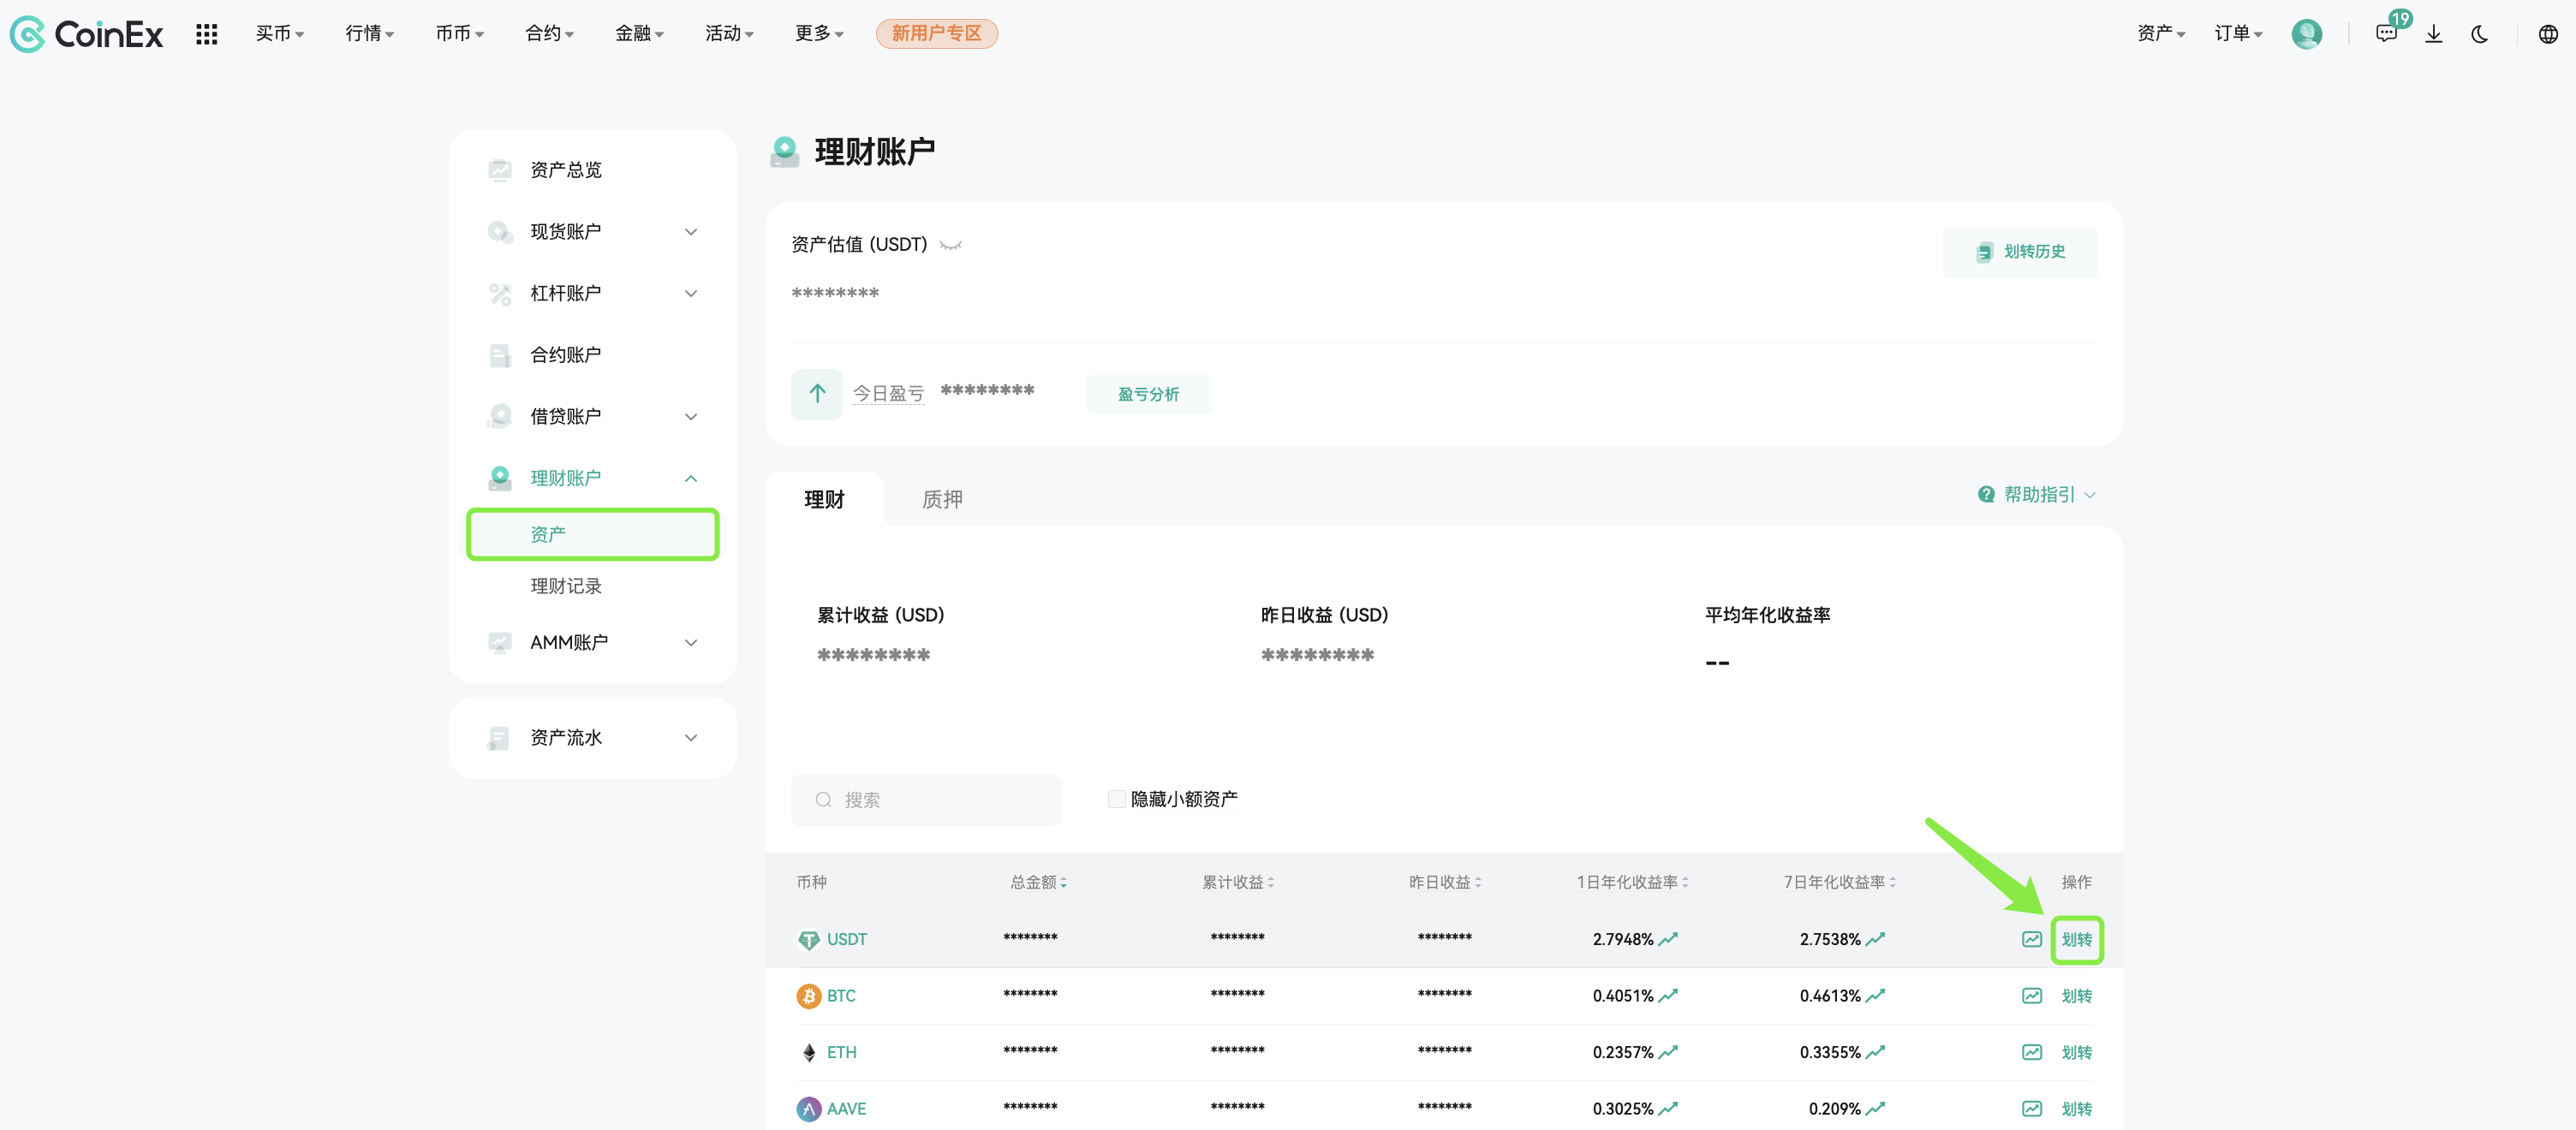2576x1130 pixels.
Task: Click the ETH coin icon
Action: point(808,1052)
